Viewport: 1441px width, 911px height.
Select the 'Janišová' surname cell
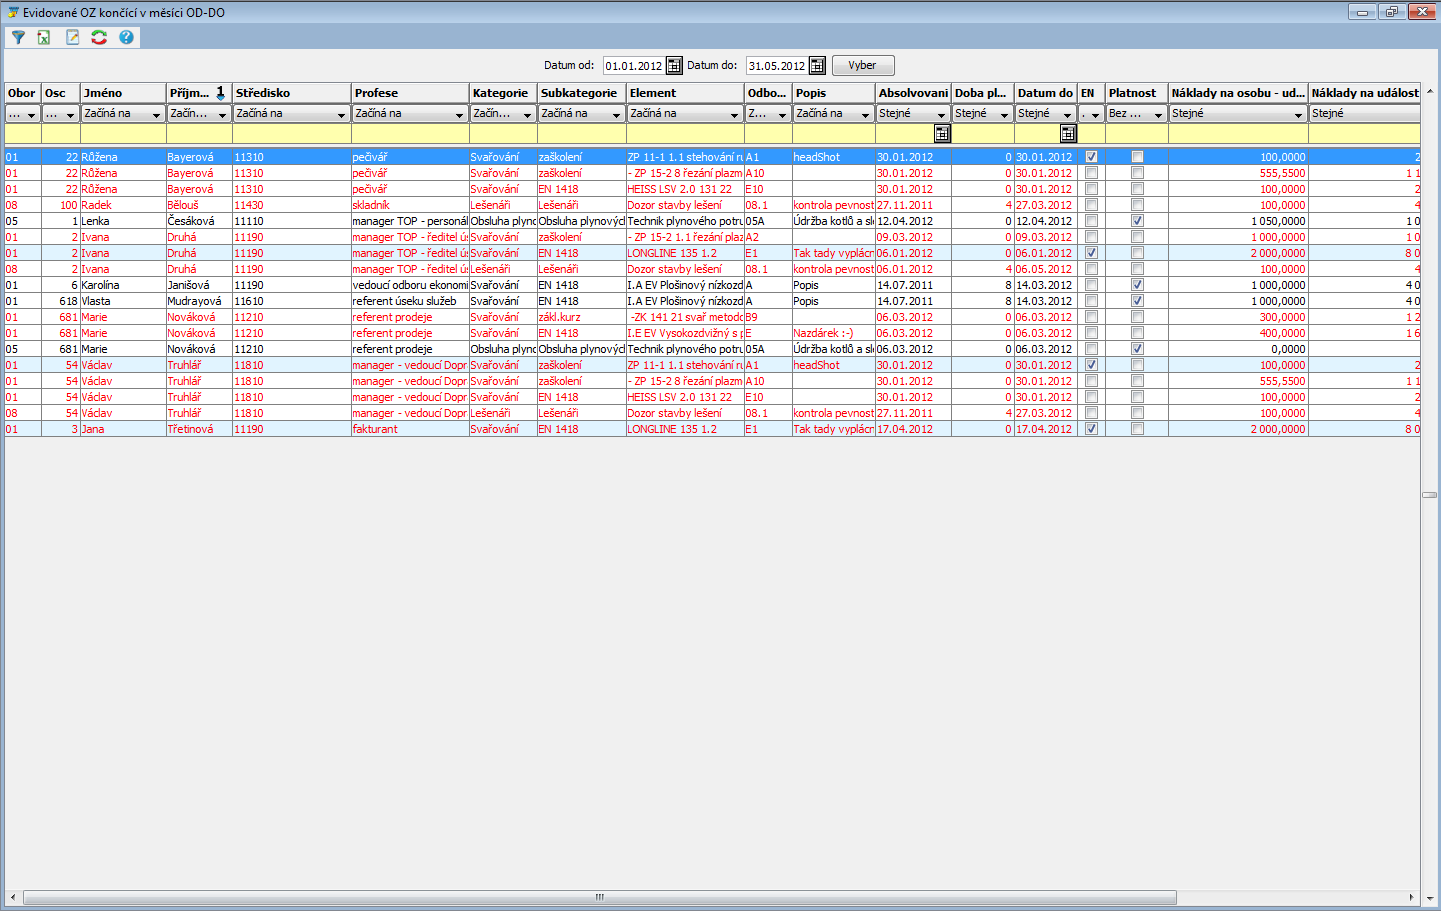coord(199,285)
